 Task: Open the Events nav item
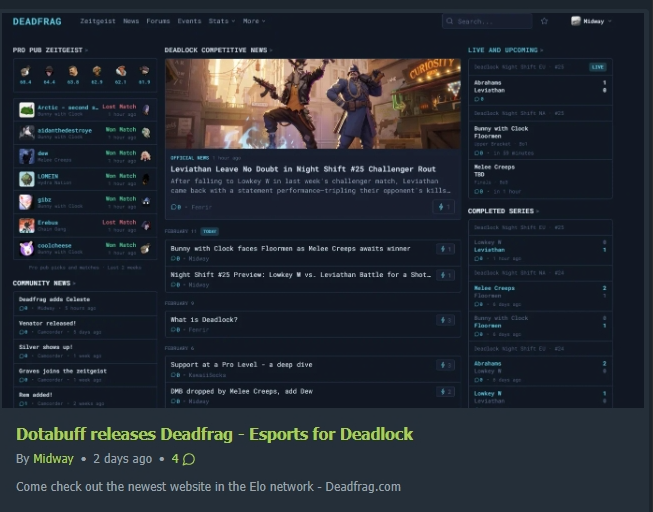(x=189, y=21)
